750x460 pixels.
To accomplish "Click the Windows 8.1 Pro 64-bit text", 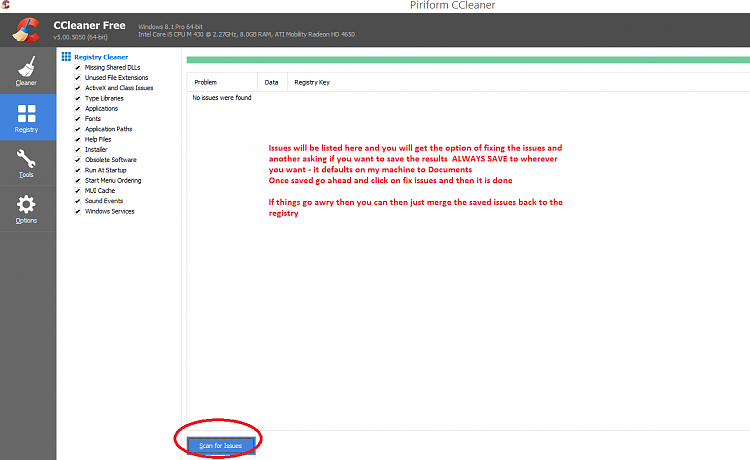I will pyautogui.click(x=170, y=27).
